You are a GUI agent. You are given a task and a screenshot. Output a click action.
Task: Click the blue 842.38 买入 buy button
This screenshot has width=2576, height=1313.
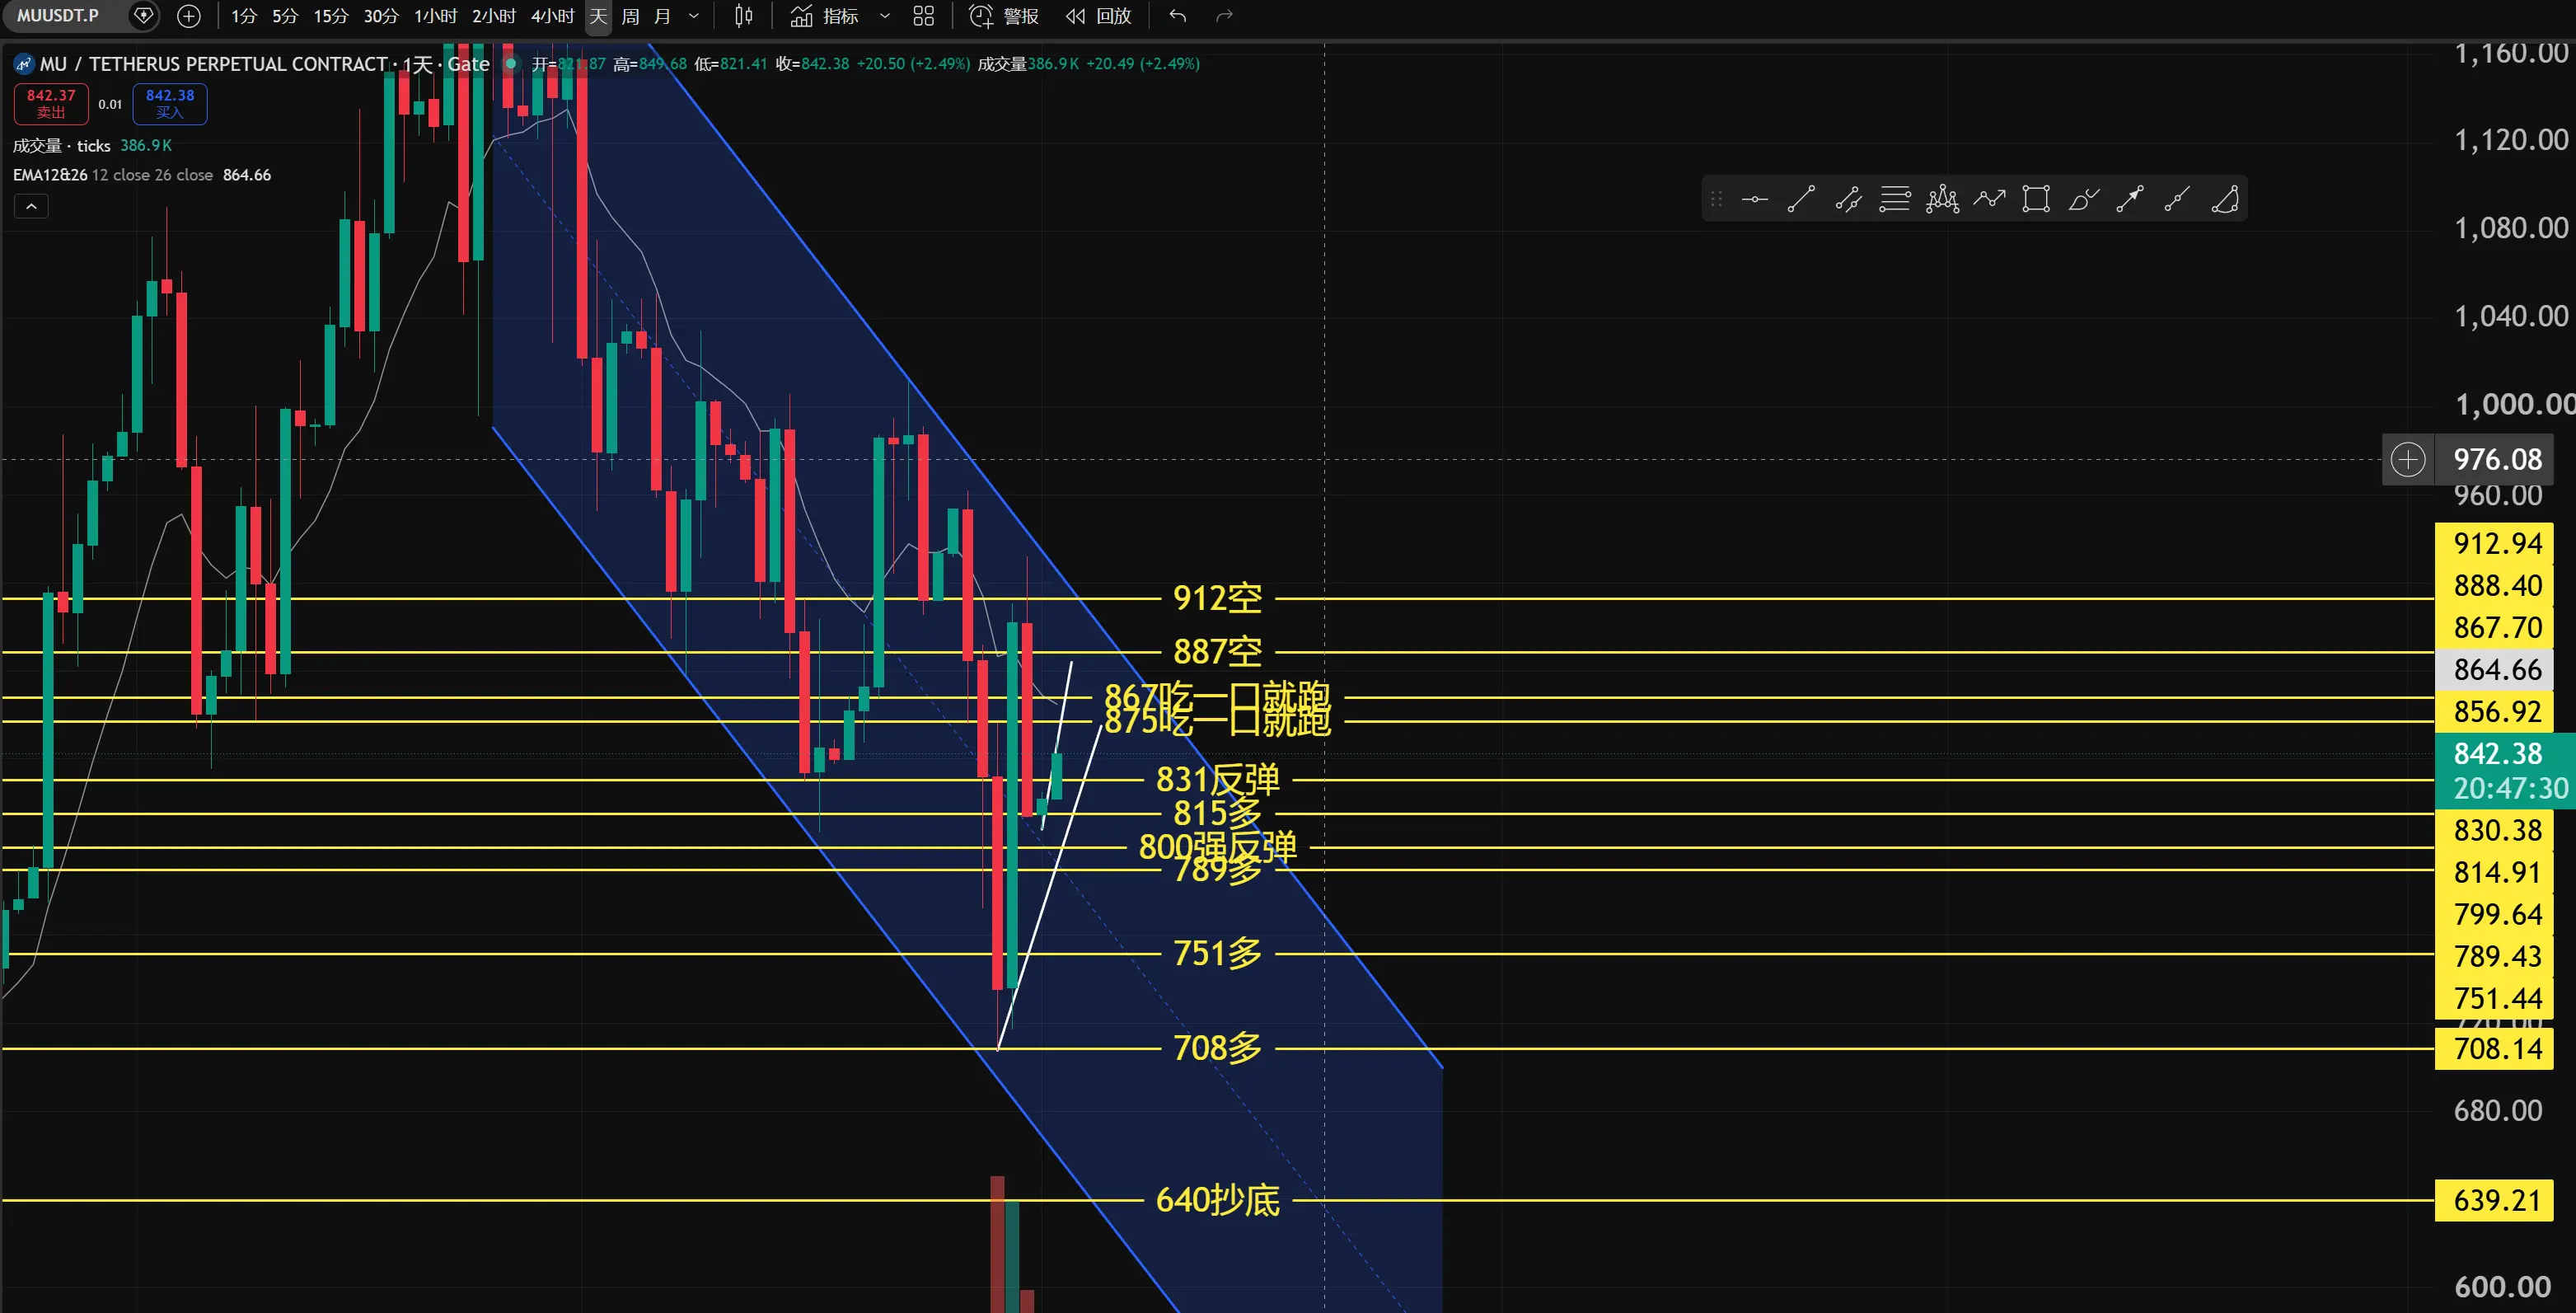170,104
